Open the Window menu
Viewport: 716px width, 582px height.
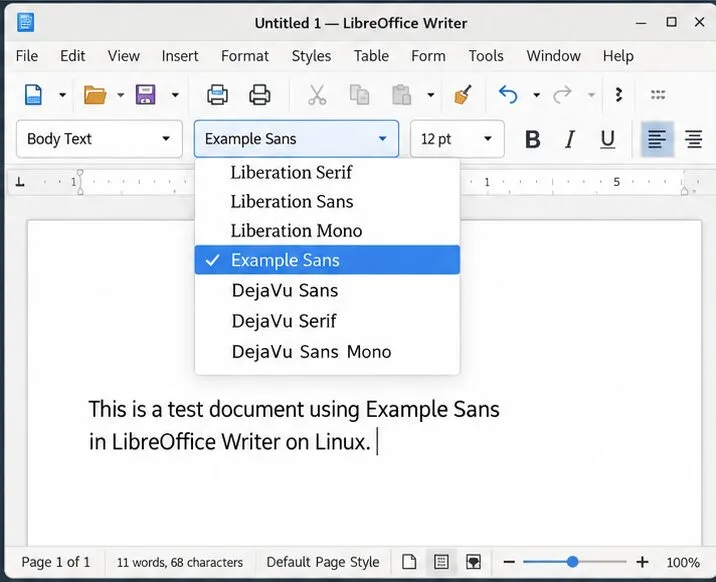click(x=553, y=56)
